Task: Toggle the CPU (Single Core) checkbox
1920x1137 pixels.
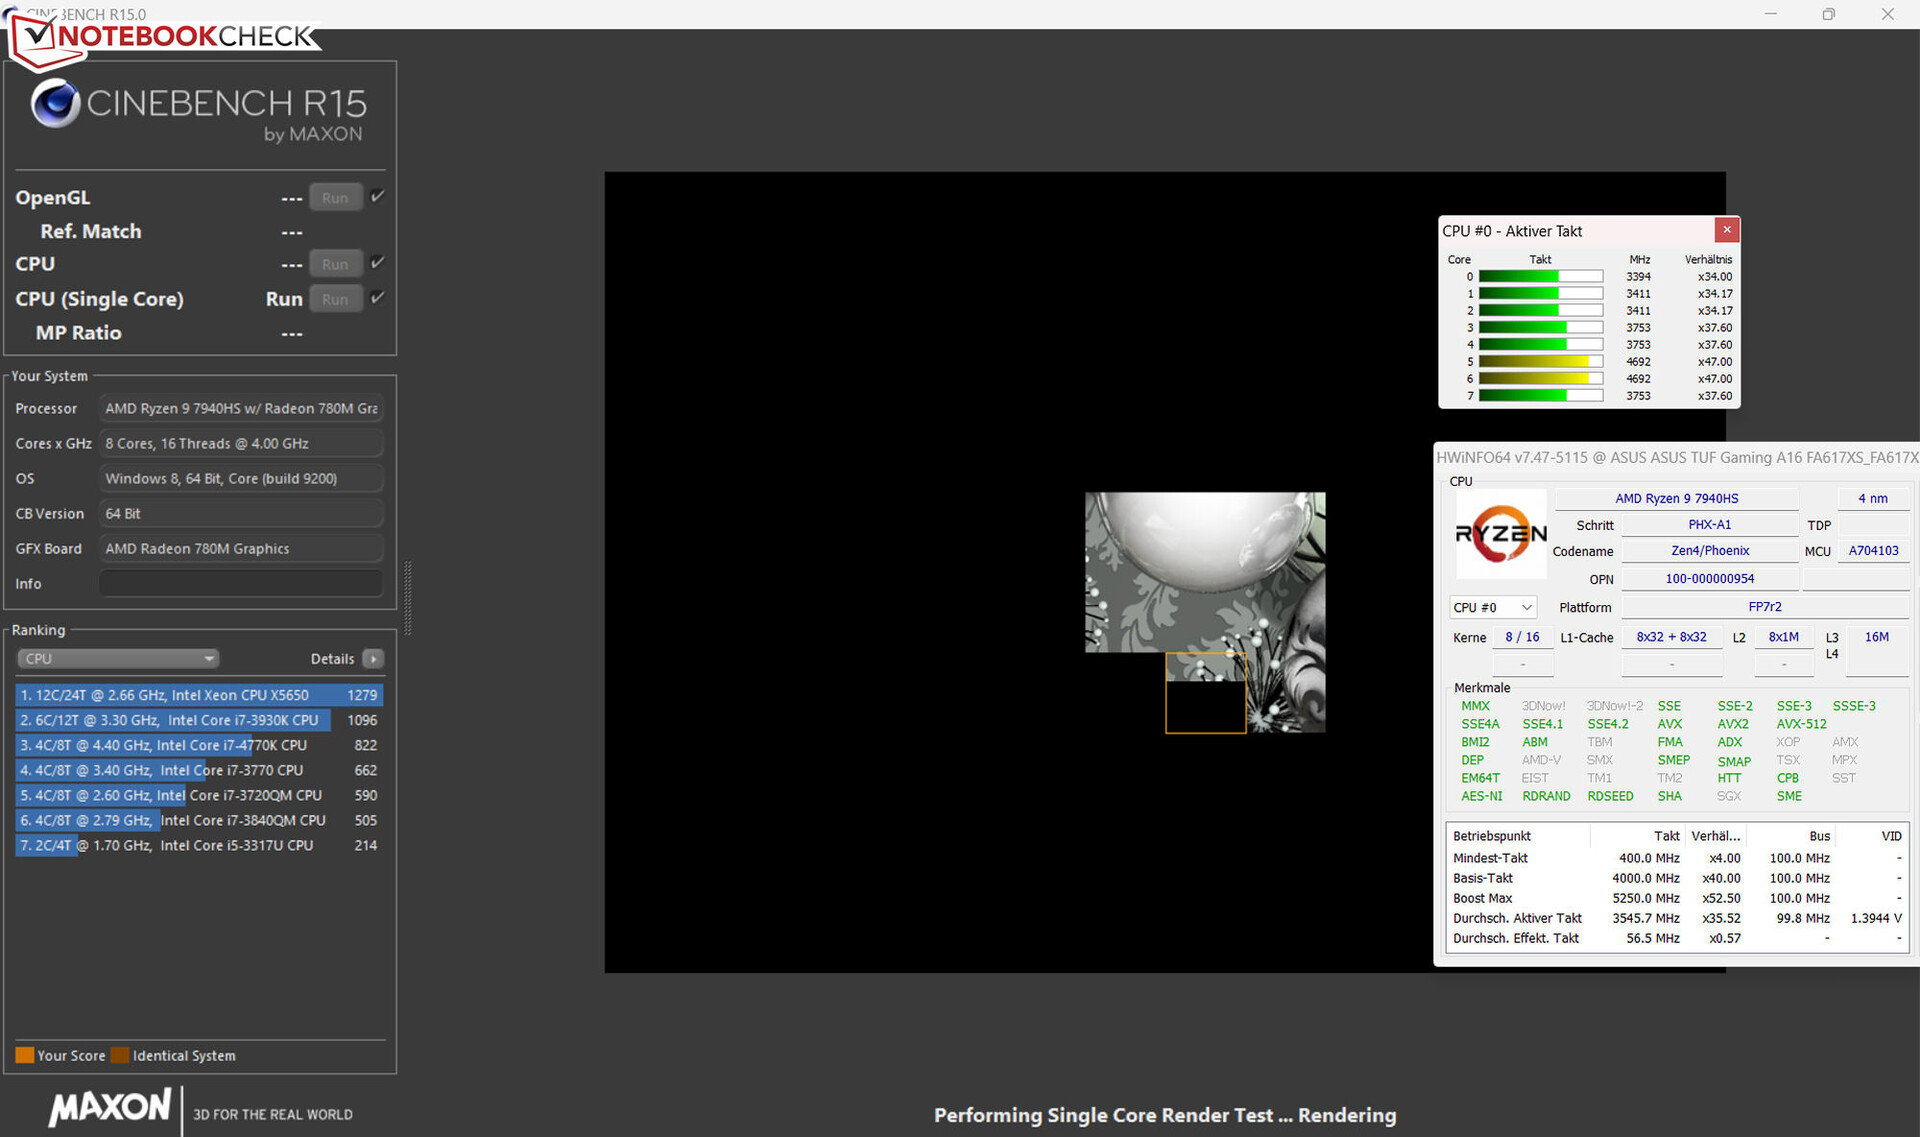Action: 377,298
